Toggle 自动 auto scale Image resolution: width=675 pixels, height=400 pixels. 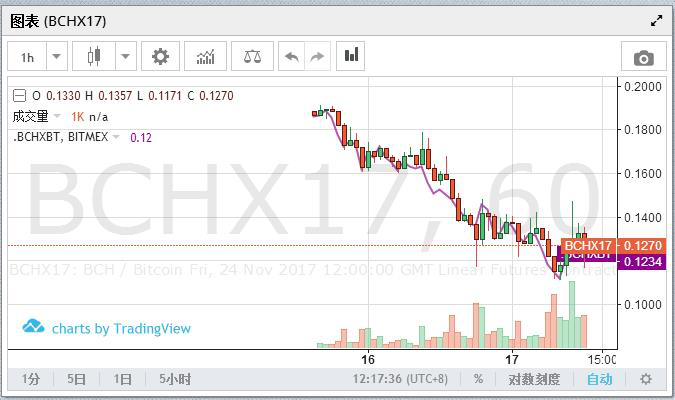click(x=600, y=379)
